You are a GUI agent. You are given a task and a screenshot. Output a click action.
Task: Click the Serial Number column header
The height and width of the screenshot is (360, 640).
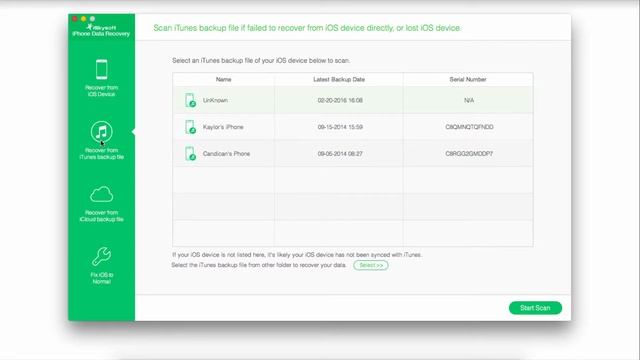pos(468,80)
